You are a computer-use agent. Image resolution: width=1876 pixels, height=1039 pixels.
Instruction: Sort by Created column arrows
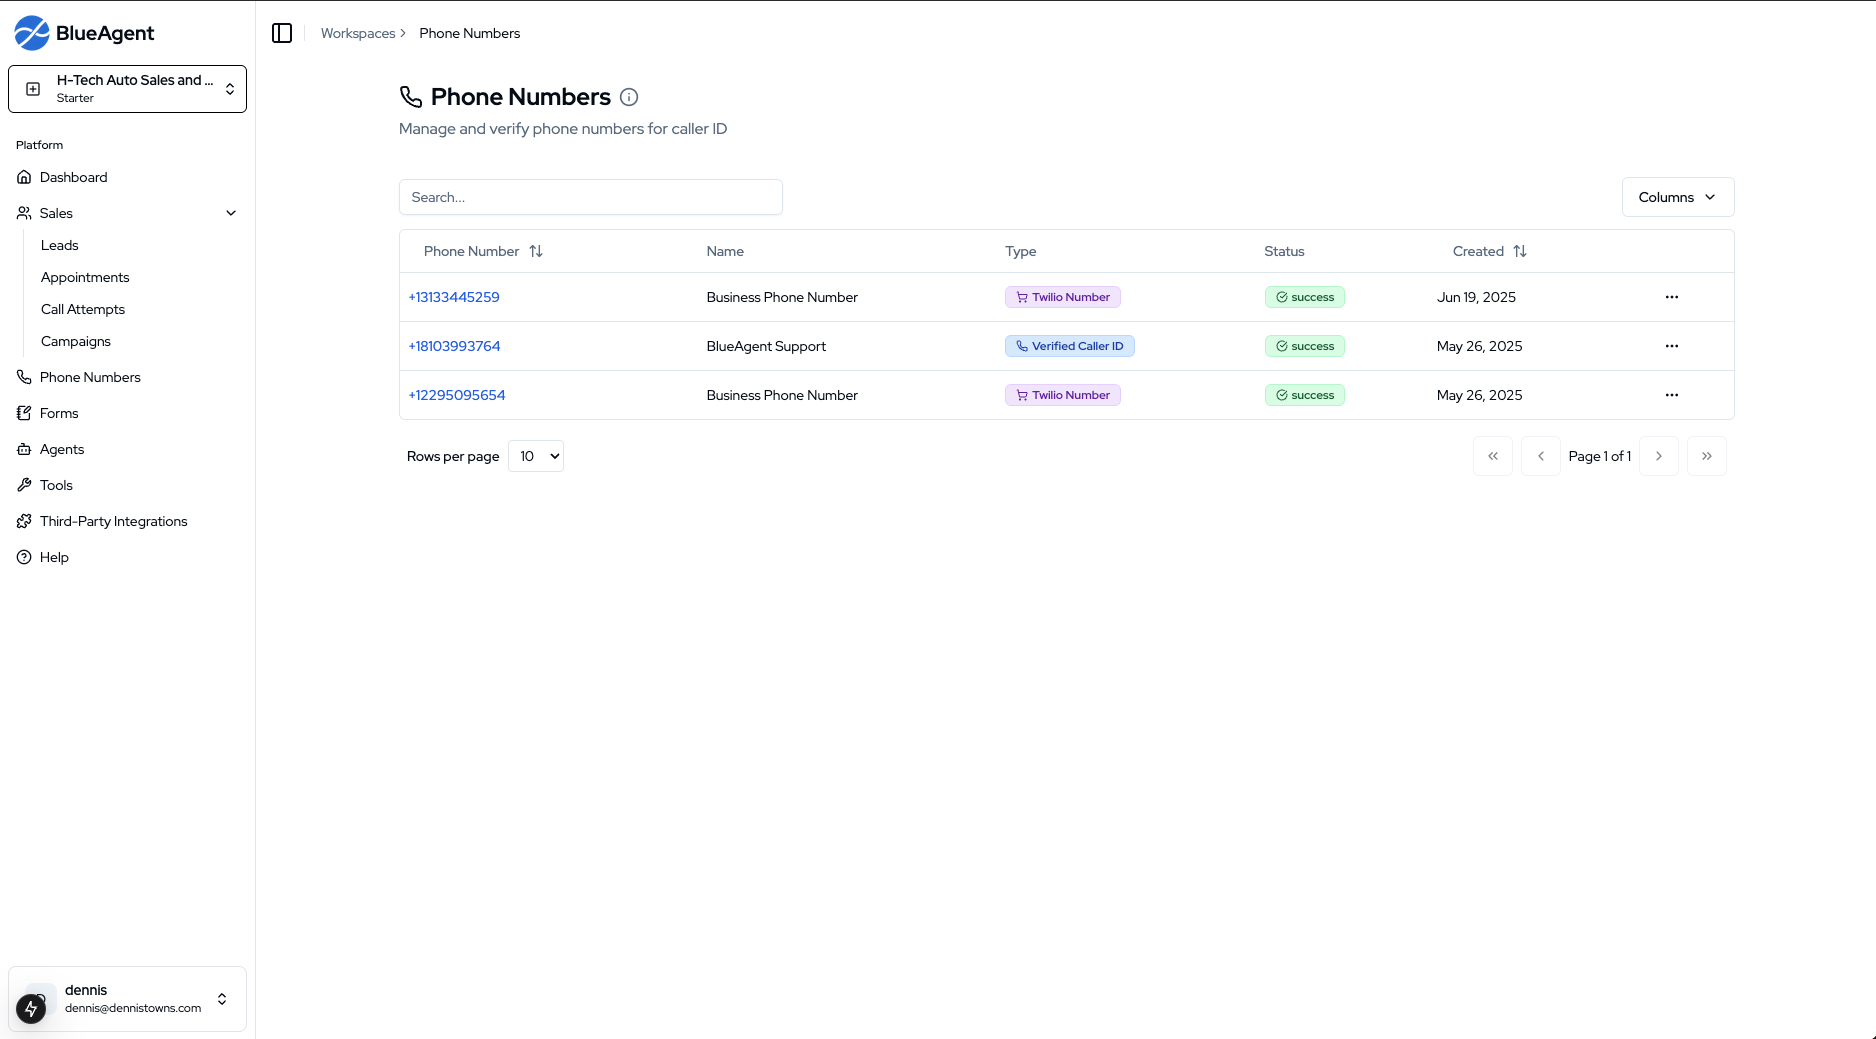tap(1520, 251)
